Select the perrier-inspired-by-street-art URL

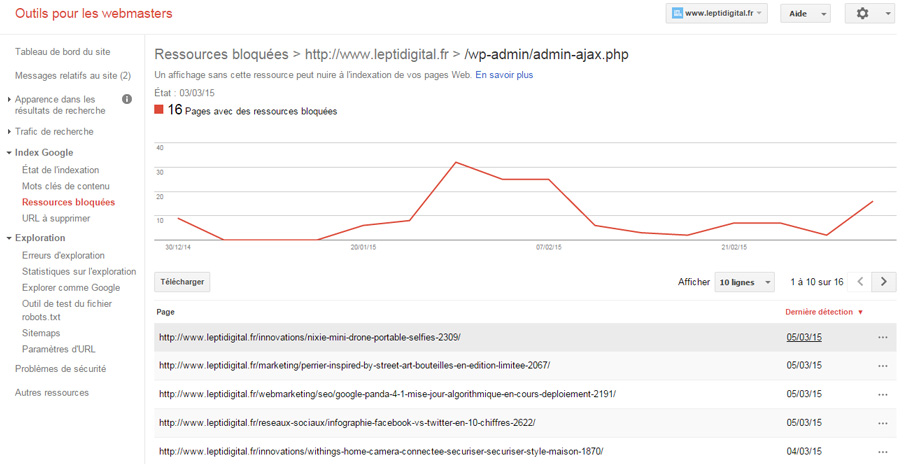tap(354, 365)
